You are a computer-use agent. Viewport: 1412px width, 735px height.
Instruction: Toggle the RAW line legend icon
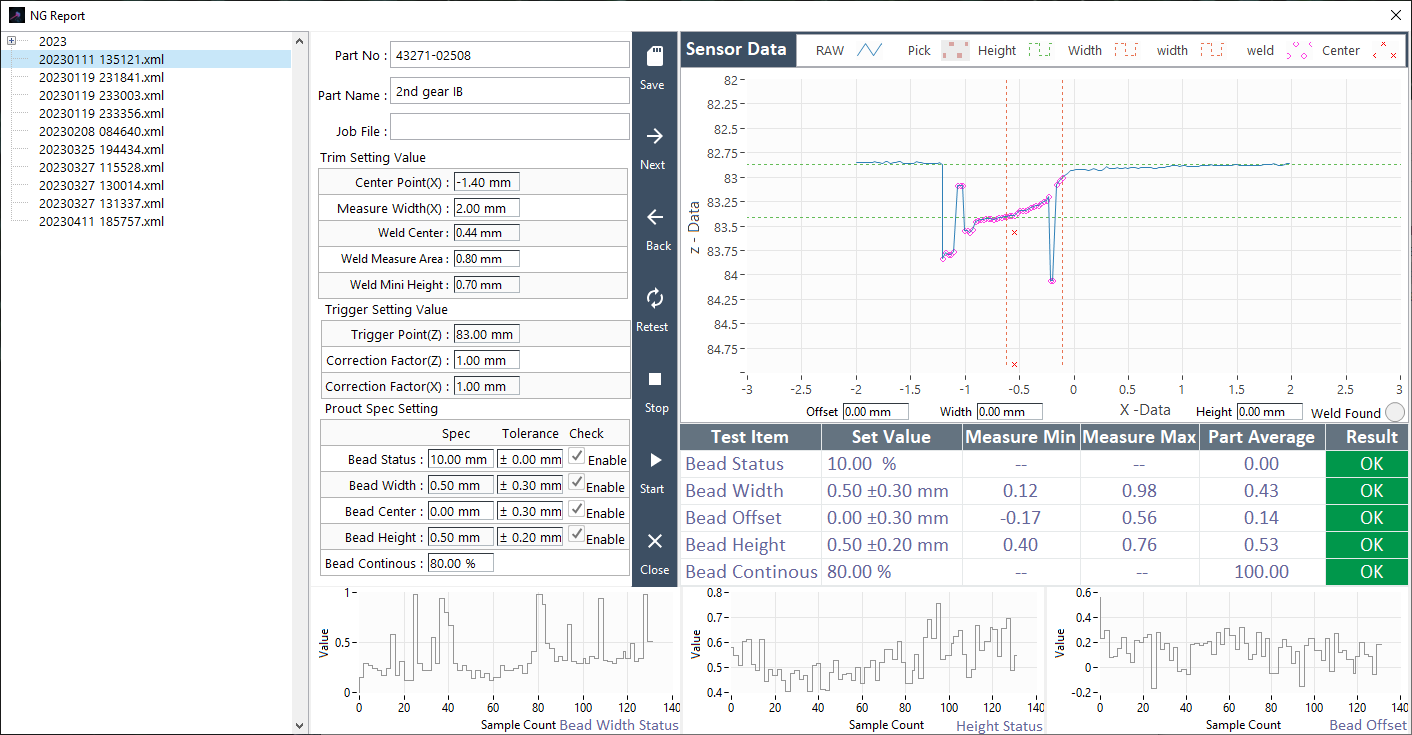869,50
